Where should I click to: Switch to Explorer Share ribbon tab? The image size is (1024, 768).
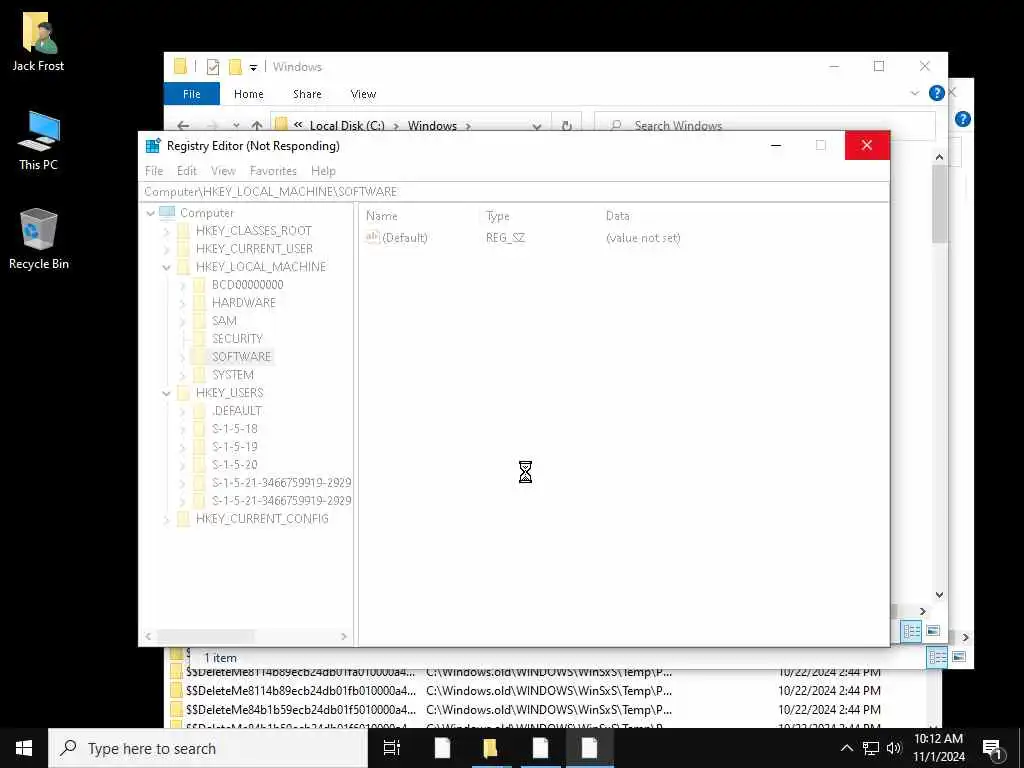click(308, 94)
